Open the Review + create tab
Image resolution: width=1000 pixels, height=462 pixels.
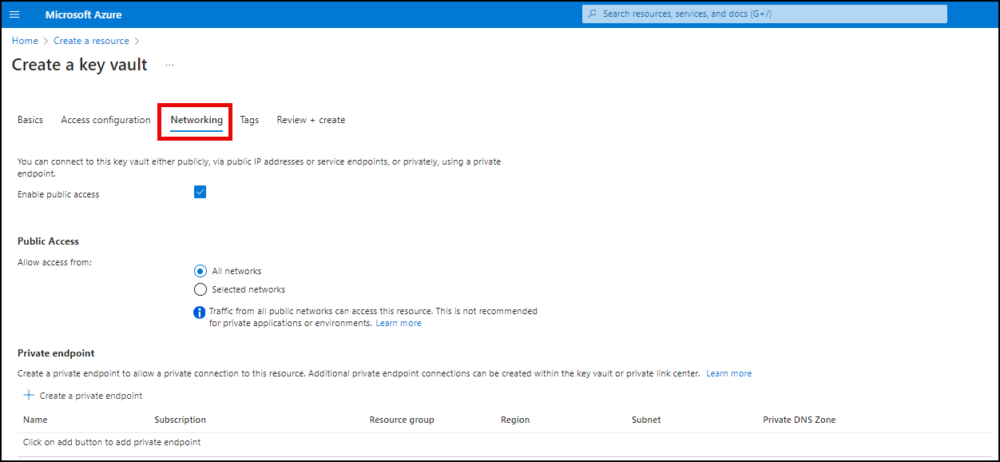pyautogui.click(x=311, y=120)
